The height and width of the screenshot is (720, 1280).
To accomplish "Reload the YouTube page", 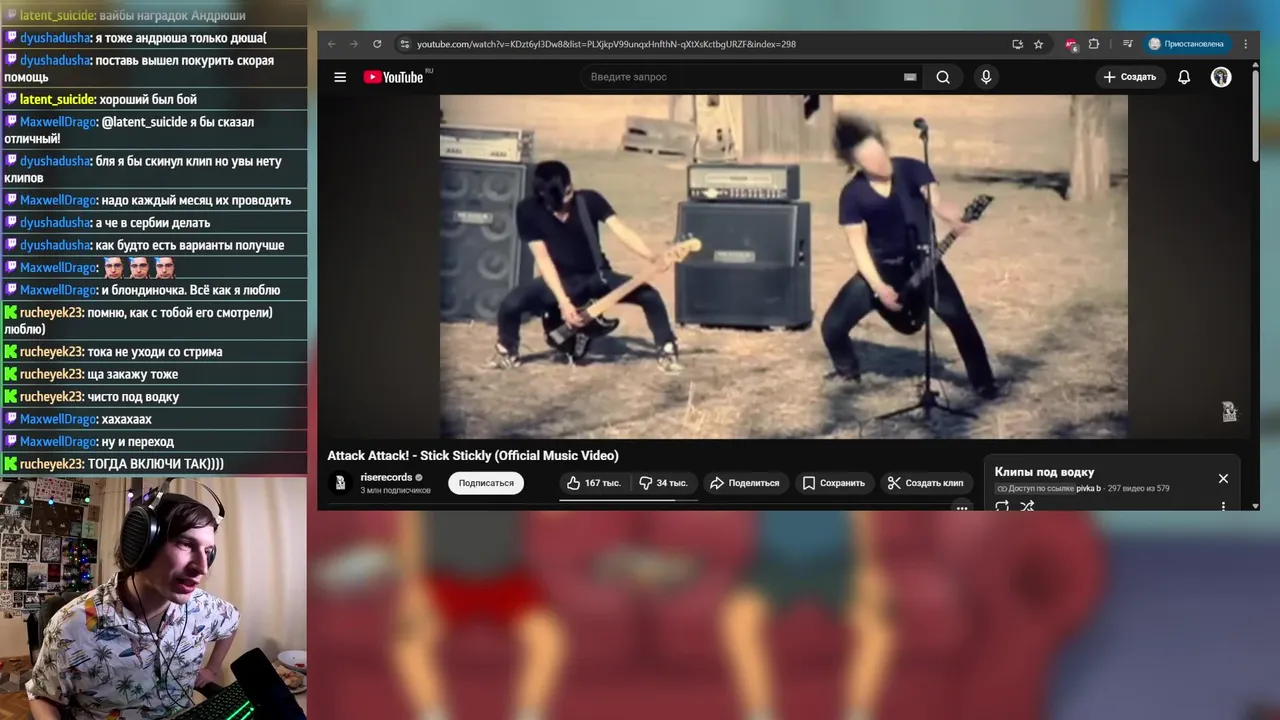I will pos(377,44).
